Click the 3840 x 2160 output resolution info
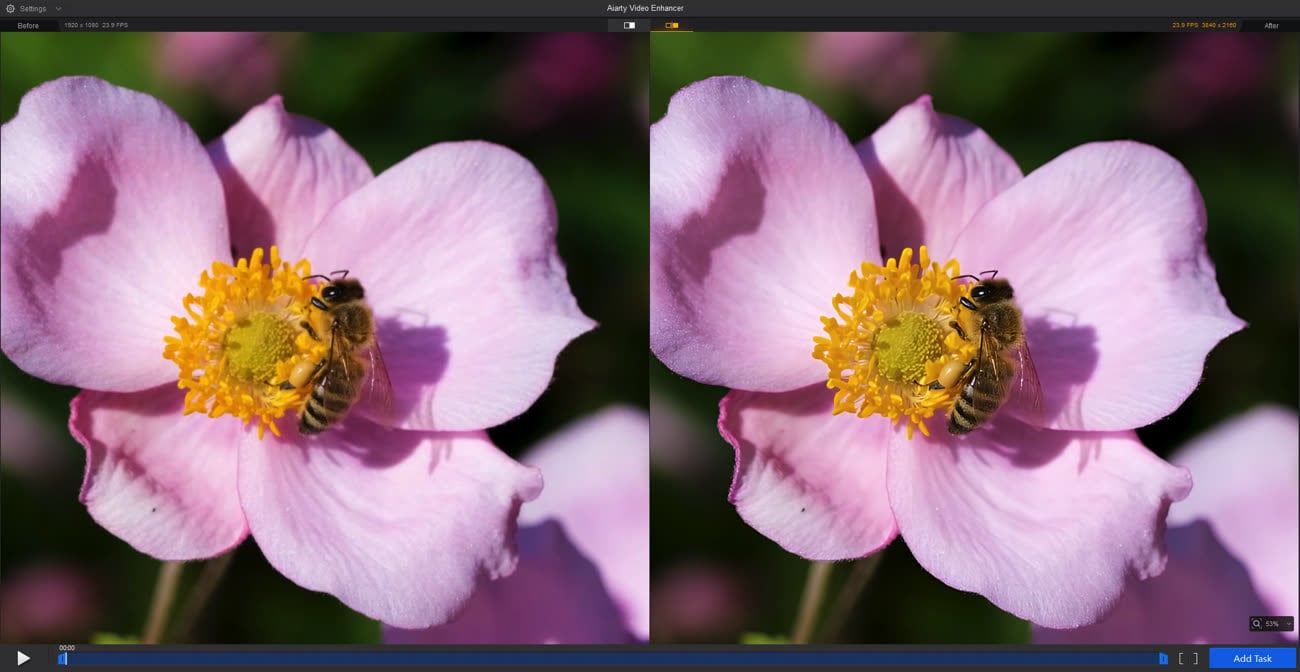 pos(1219,25)
